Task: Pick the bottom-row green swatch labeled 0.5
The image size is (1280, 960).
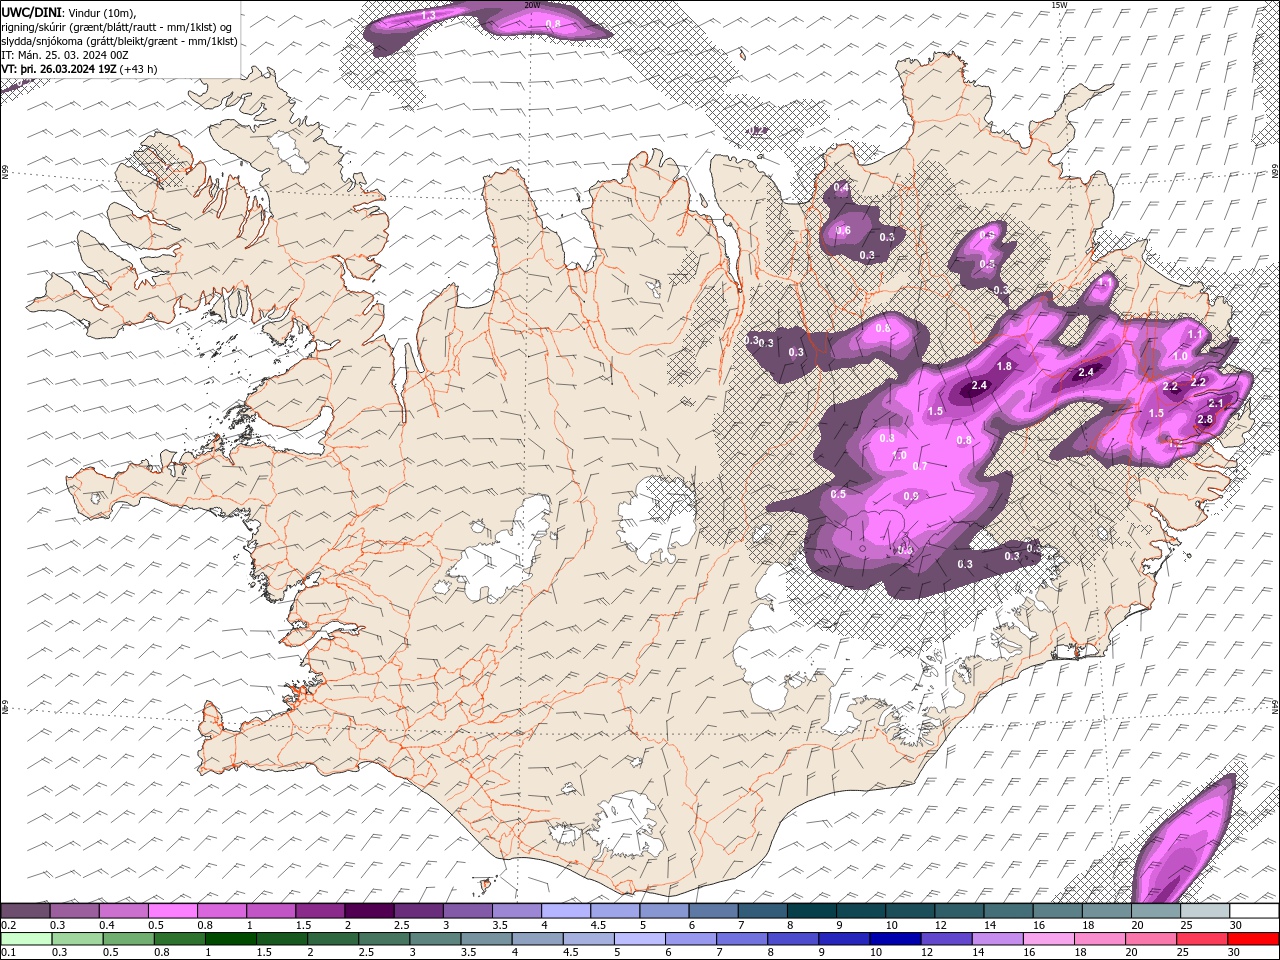Action: [128, 939]
